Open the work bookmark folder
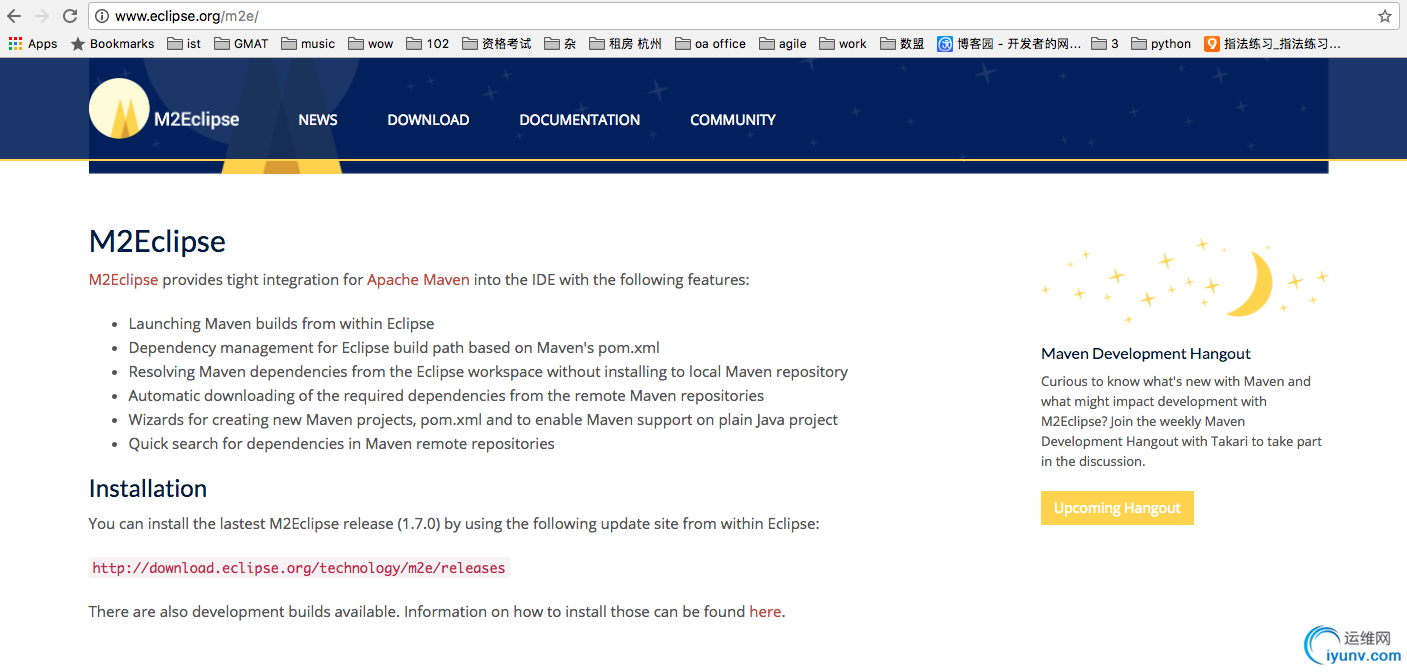 [843, 44]
